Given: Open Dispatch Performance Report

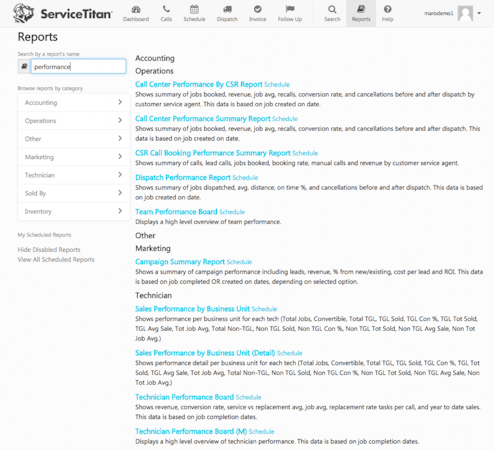Looking at the screenshot, I should pos(183,177).
